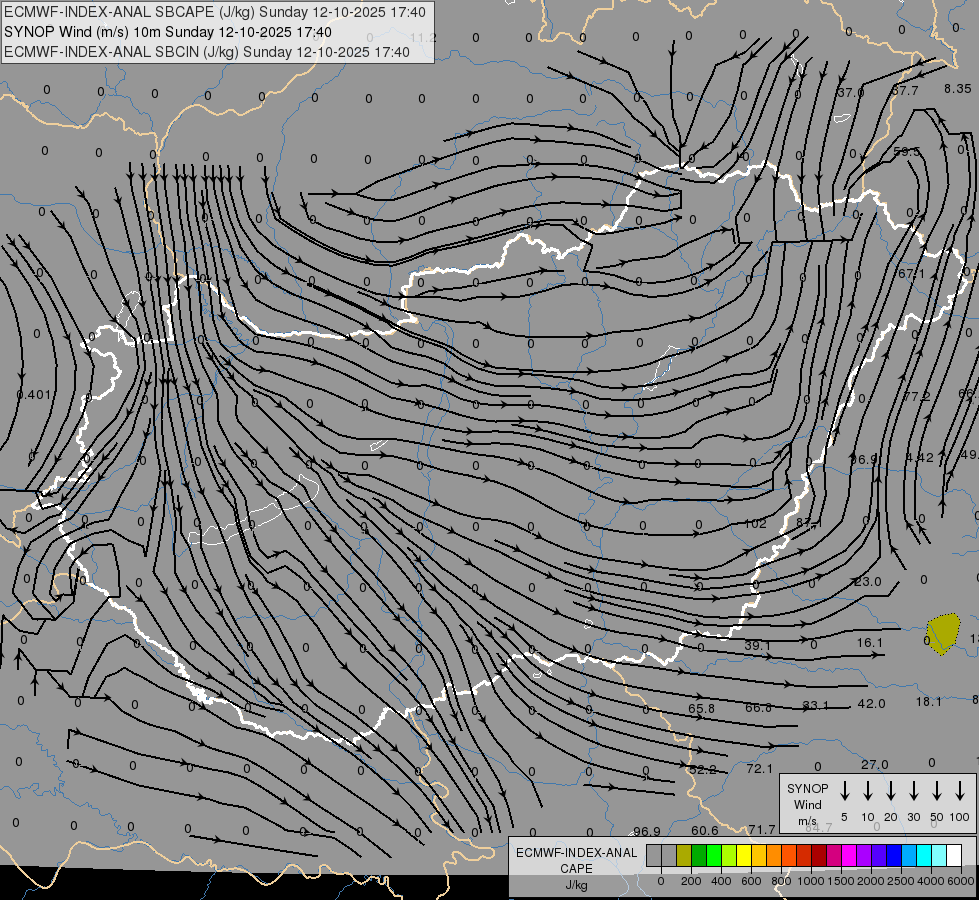Select the white swatch at 6000
Screen dimensions: 979x900
(x=953, y=856)
